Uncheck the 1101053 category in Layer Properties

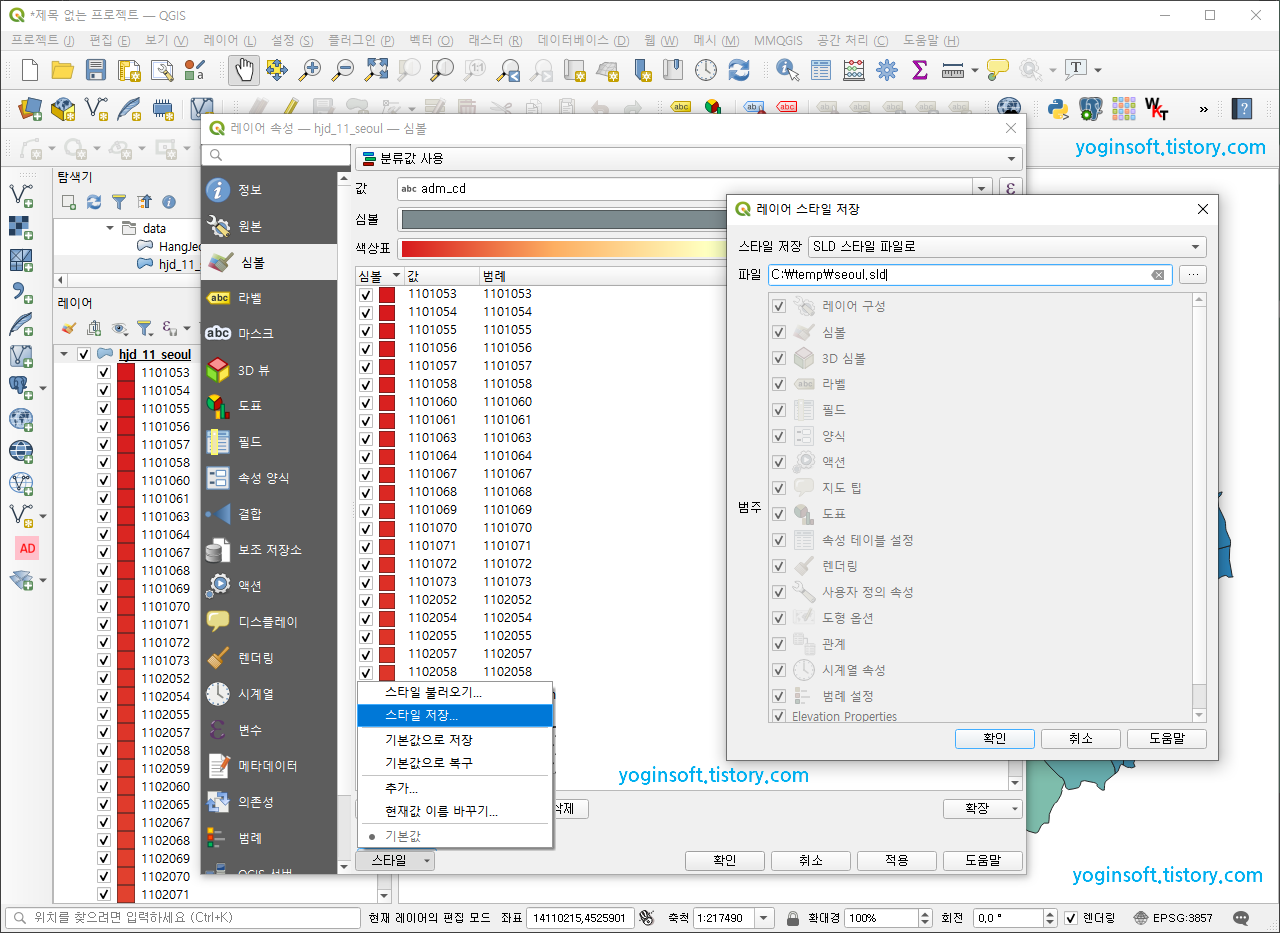(x=366, y=295)
